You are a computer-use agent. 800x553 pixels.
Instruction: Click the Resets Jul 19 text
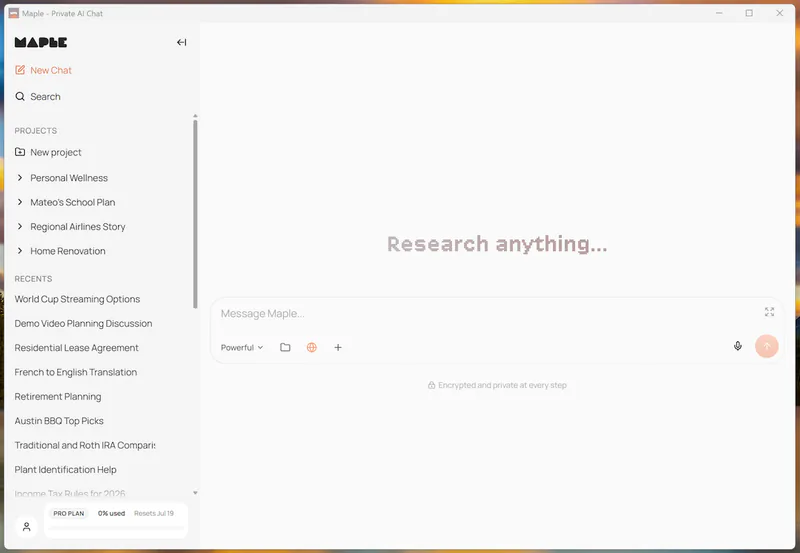154,513
